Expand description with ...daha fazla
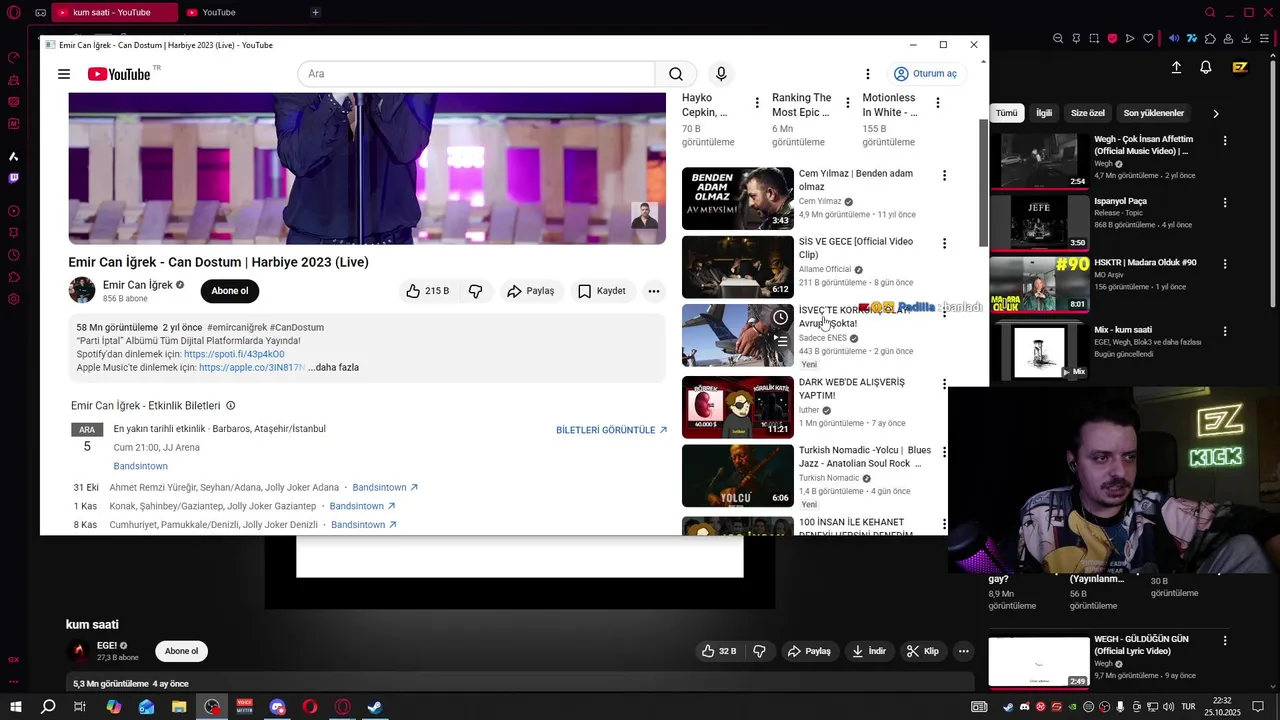The height and width of the screenshot is (720, 1280). (x=333, y=367)
